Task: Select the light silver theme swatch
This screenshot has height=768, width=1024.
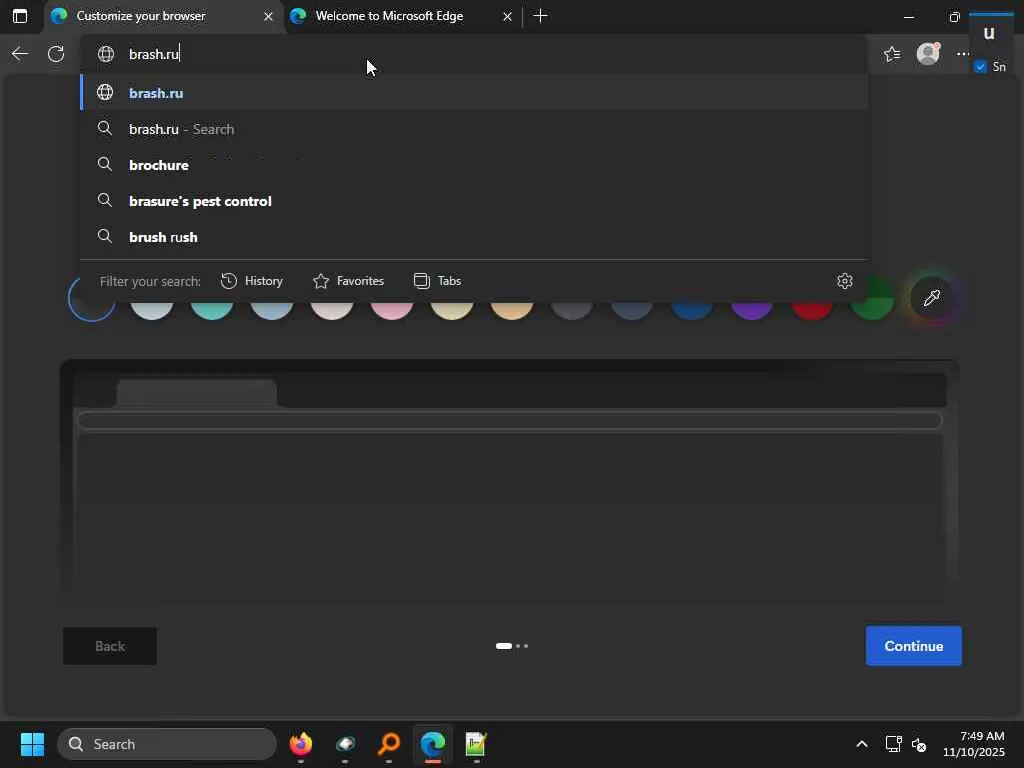Action: [152, 310]
